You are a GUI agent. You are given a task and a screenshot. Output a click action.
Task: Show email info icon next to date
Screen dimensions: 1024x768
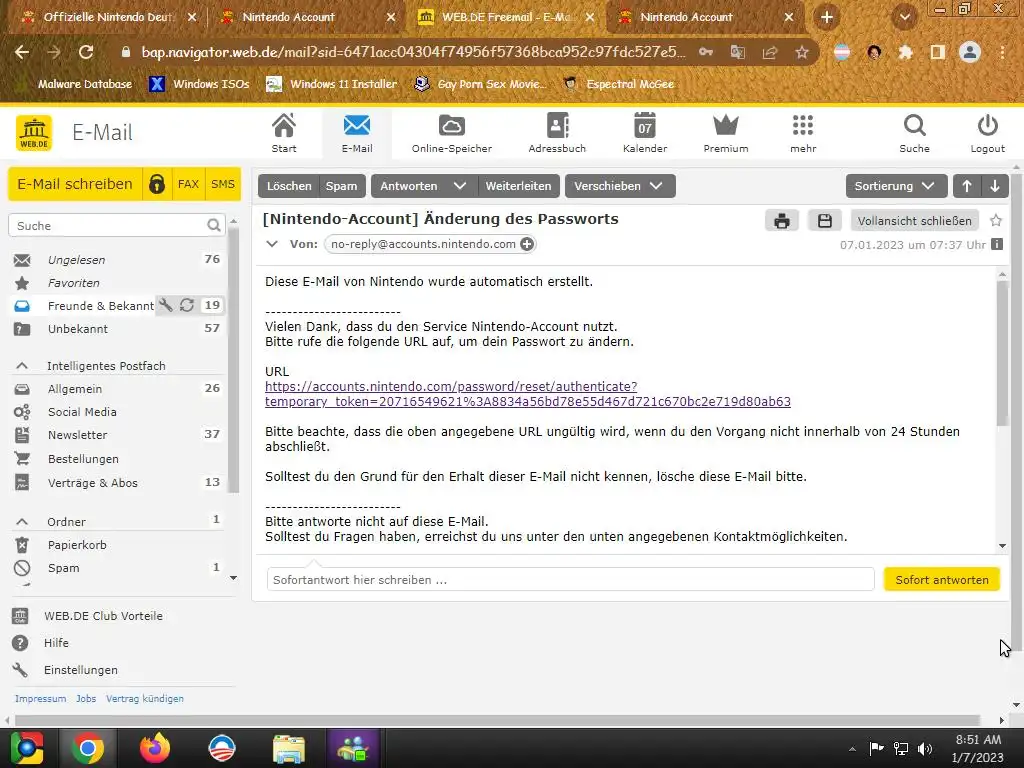(997, 244)
